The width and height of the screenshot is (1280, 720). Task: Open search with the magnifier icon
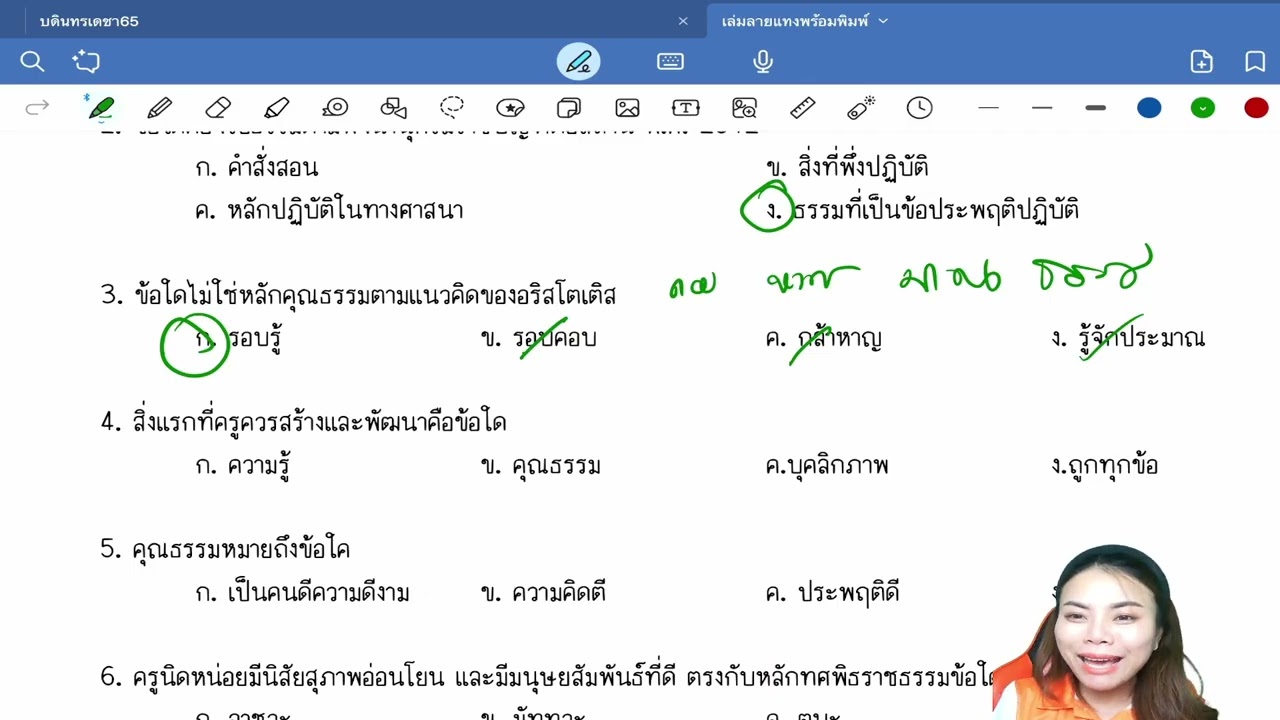(32, 62)
